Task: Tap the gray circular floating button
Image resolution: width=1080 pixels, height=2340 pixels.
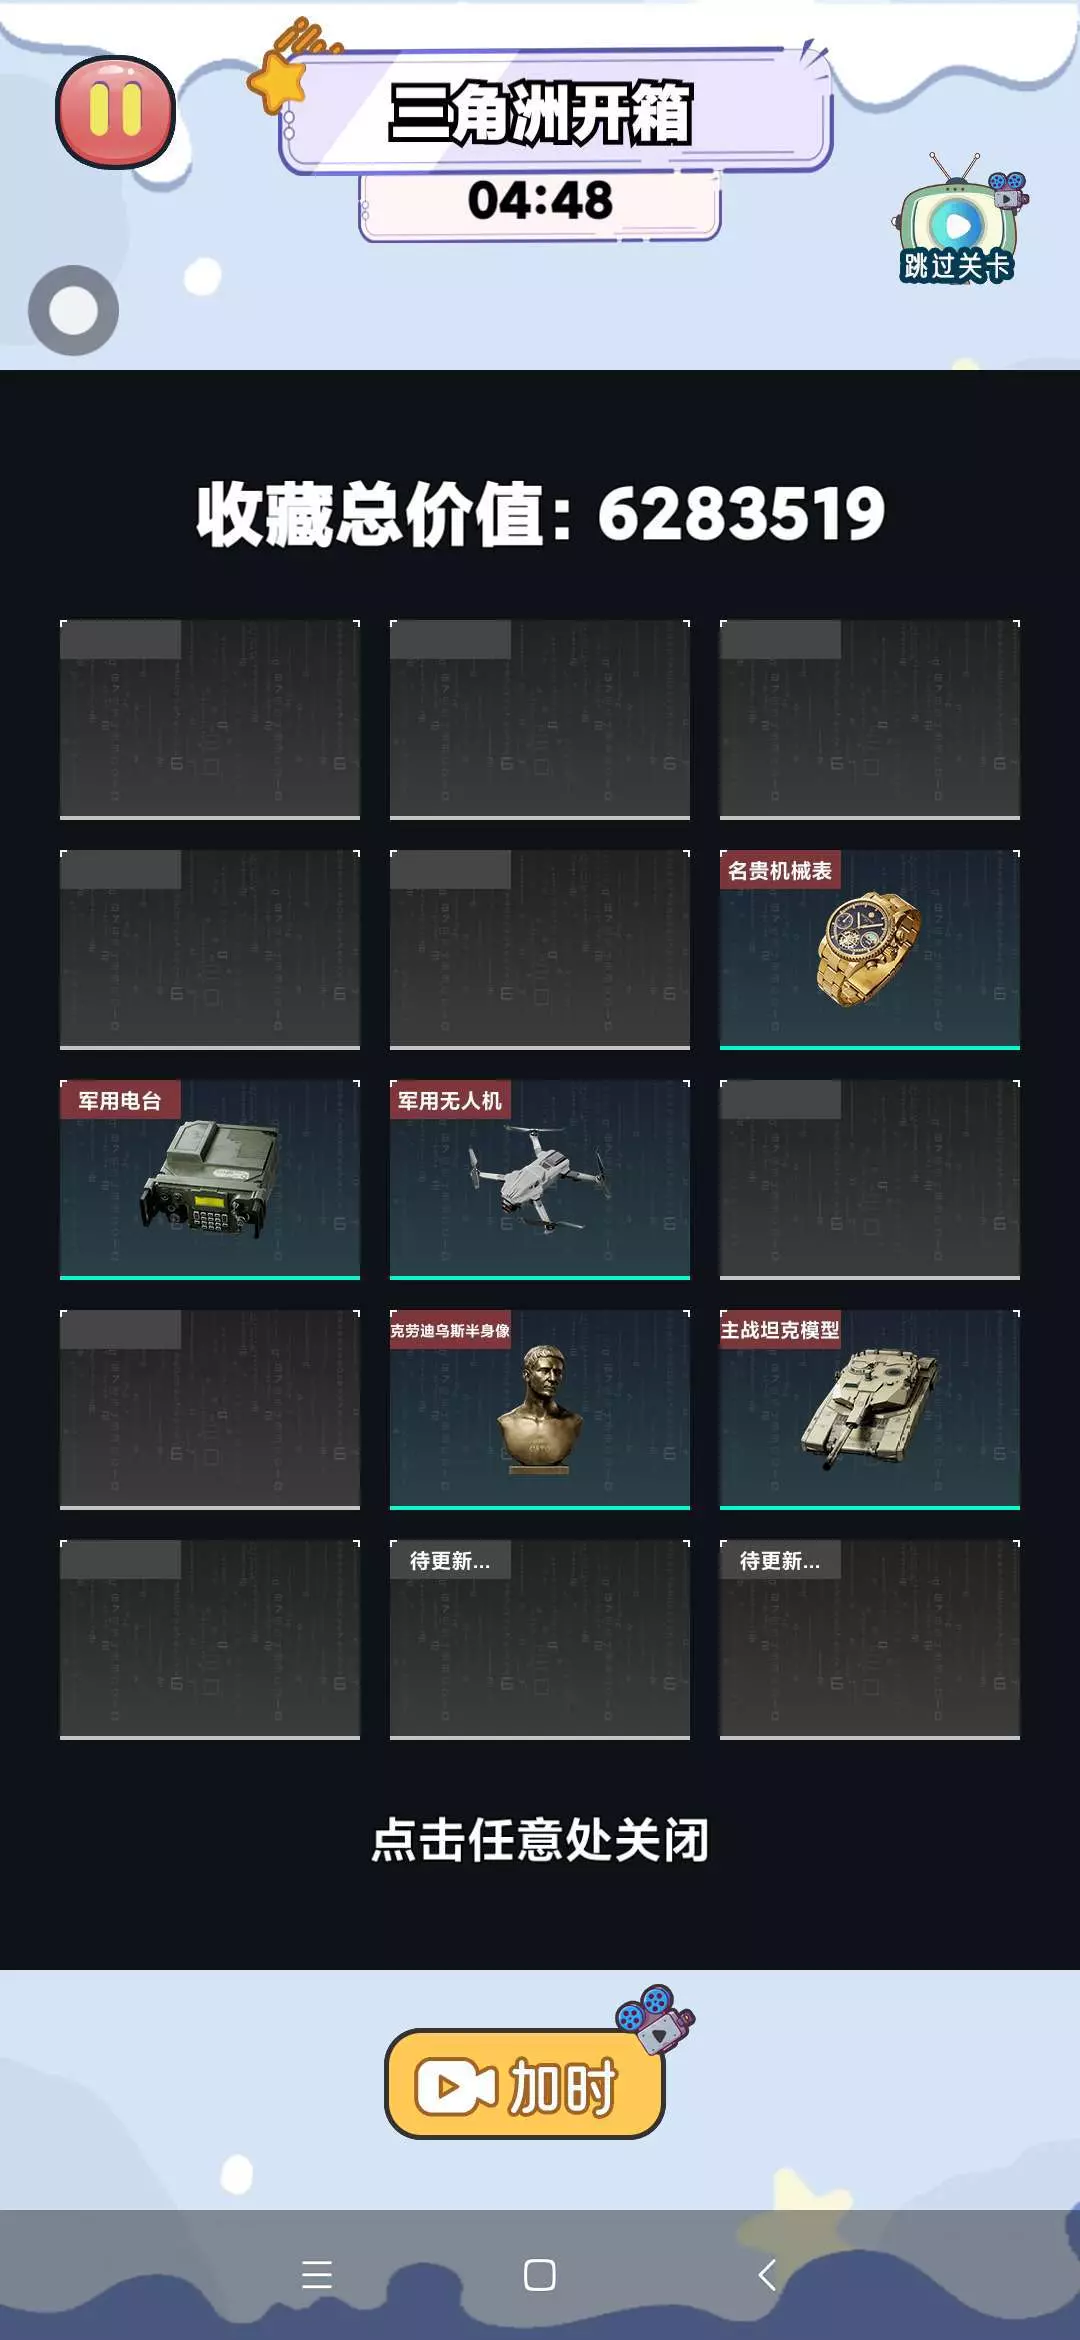Action: click(x=73, y=310)
